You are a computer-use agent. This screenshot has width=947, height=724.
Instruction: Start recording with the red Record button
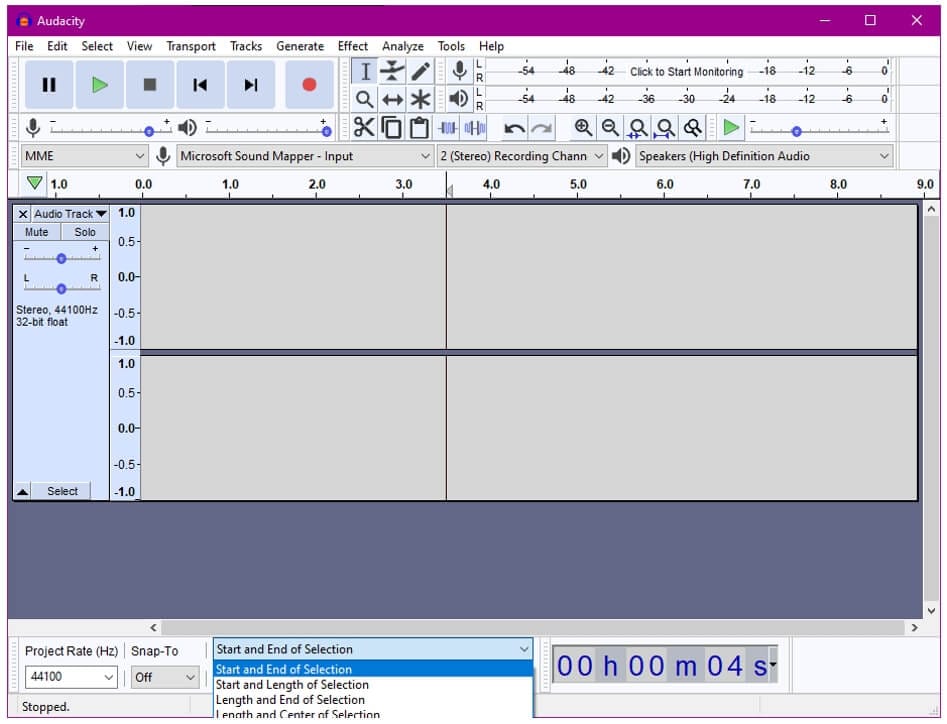pyautogui.click(x=309, y=85)
